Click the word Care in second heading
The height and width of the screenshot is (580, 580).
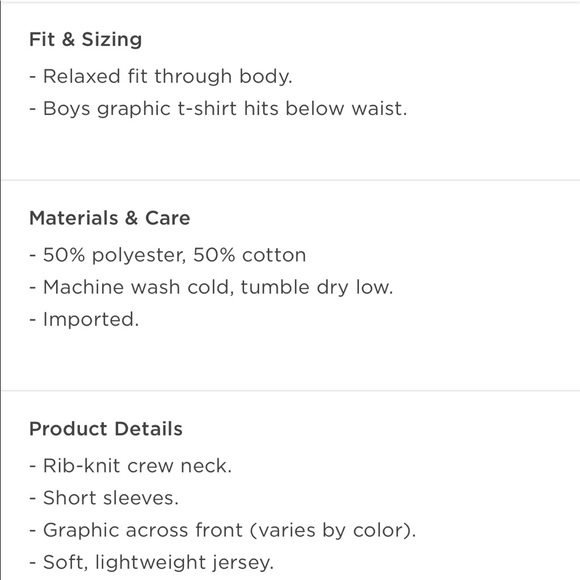coord(168,218)
